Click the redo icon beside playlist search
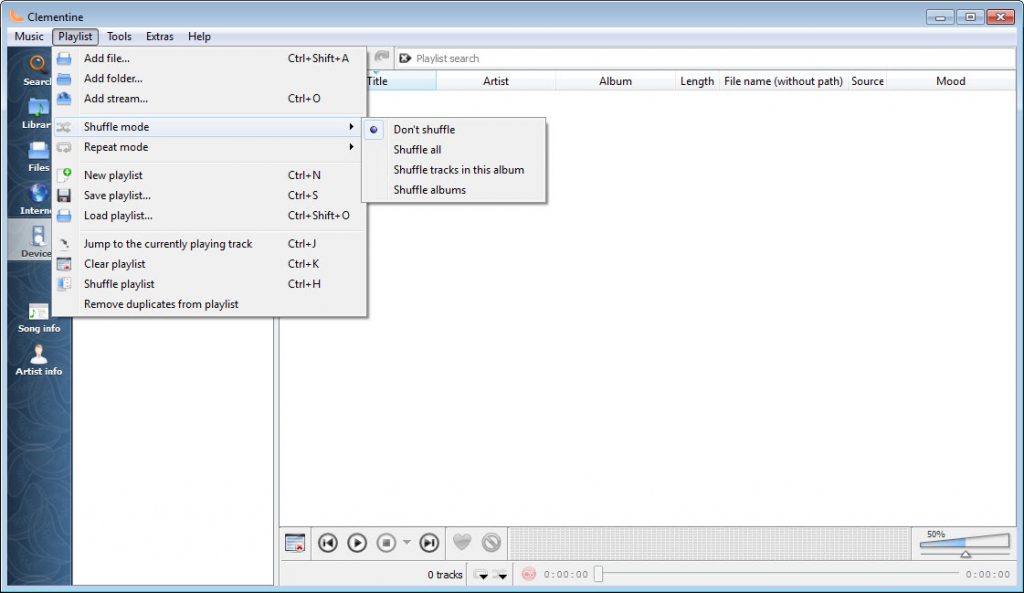The width and height of the screenshot is (1024, 593). [382, 57]
